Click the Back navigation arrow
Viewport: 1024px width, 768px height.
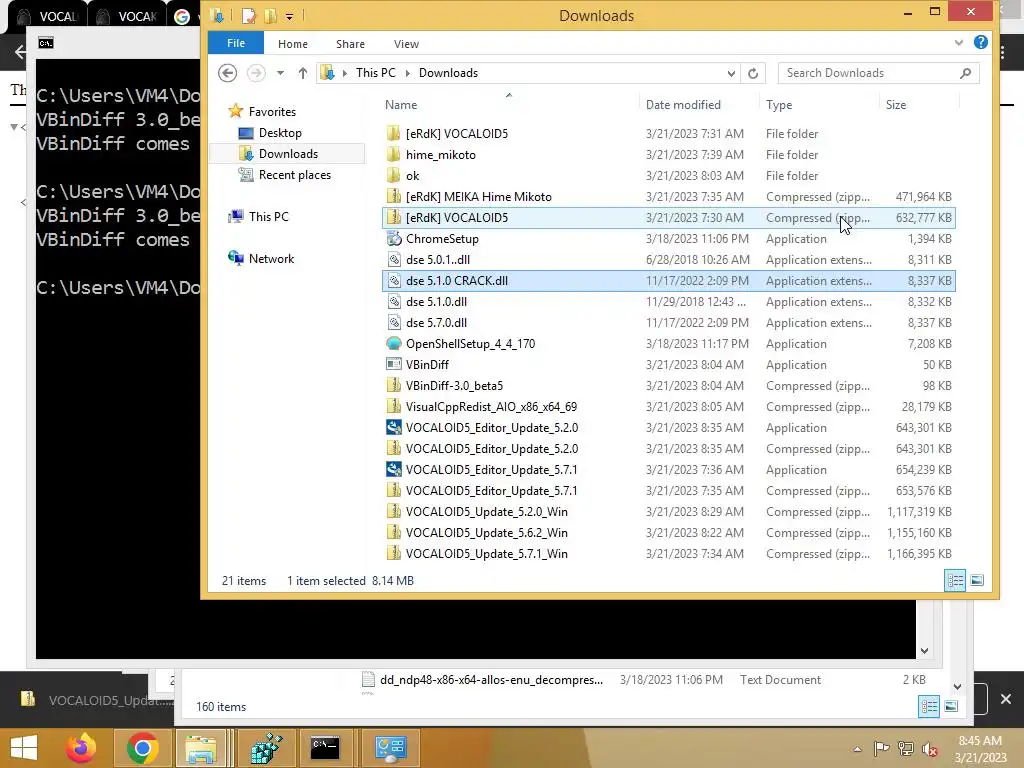[227, 72]
